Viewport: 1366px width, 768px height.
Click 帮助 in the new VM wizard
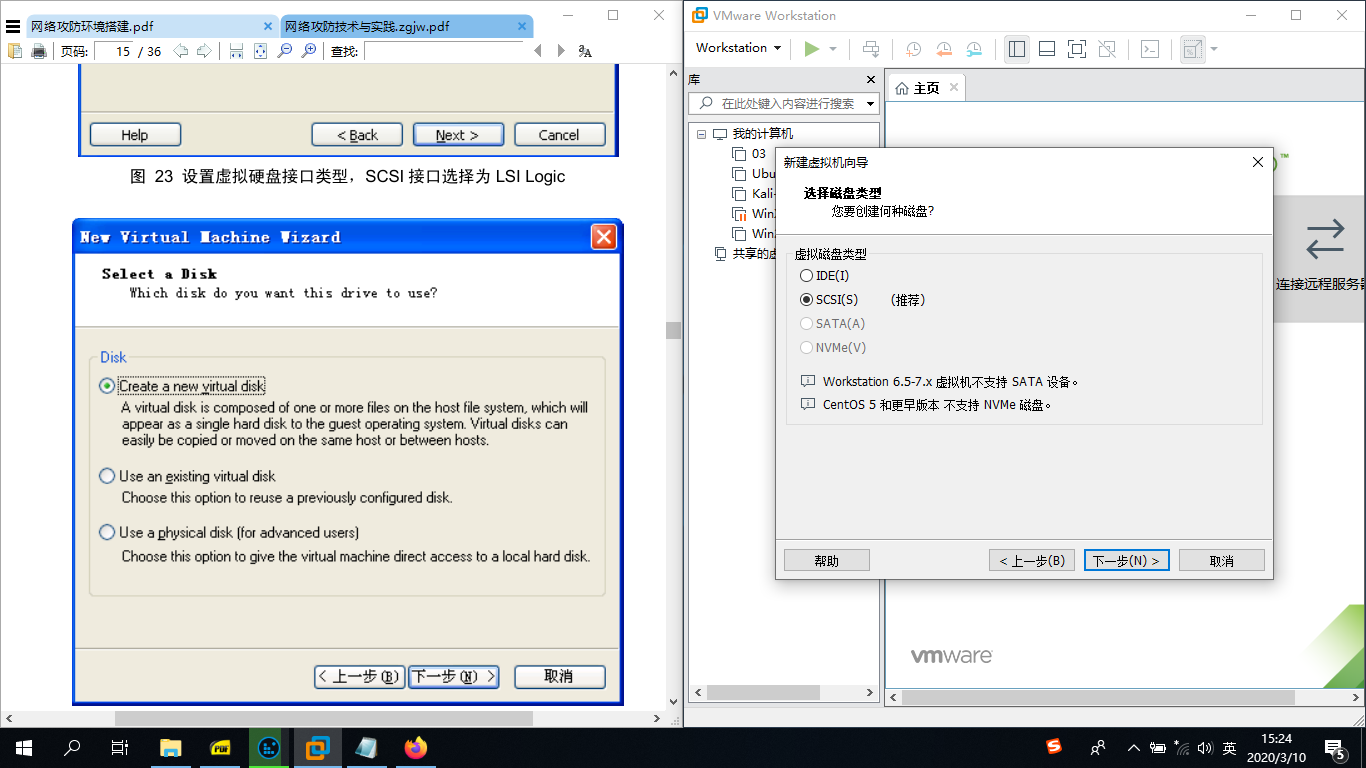click(x=827, y=560)
